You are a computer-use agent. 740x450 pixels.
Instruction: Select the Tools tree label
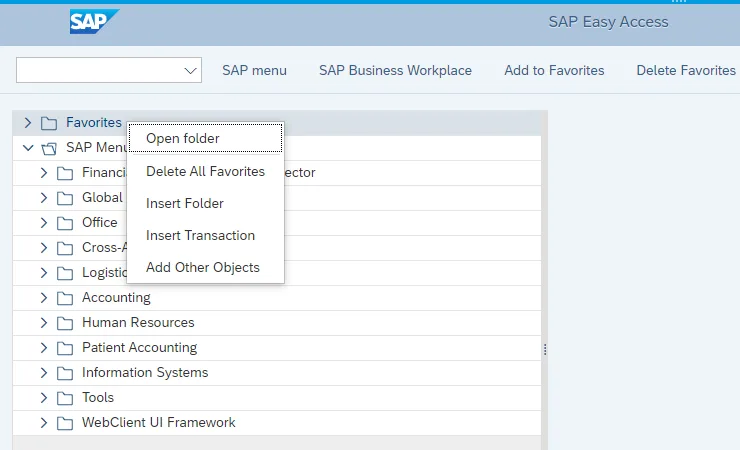click(x=98, y=398)
